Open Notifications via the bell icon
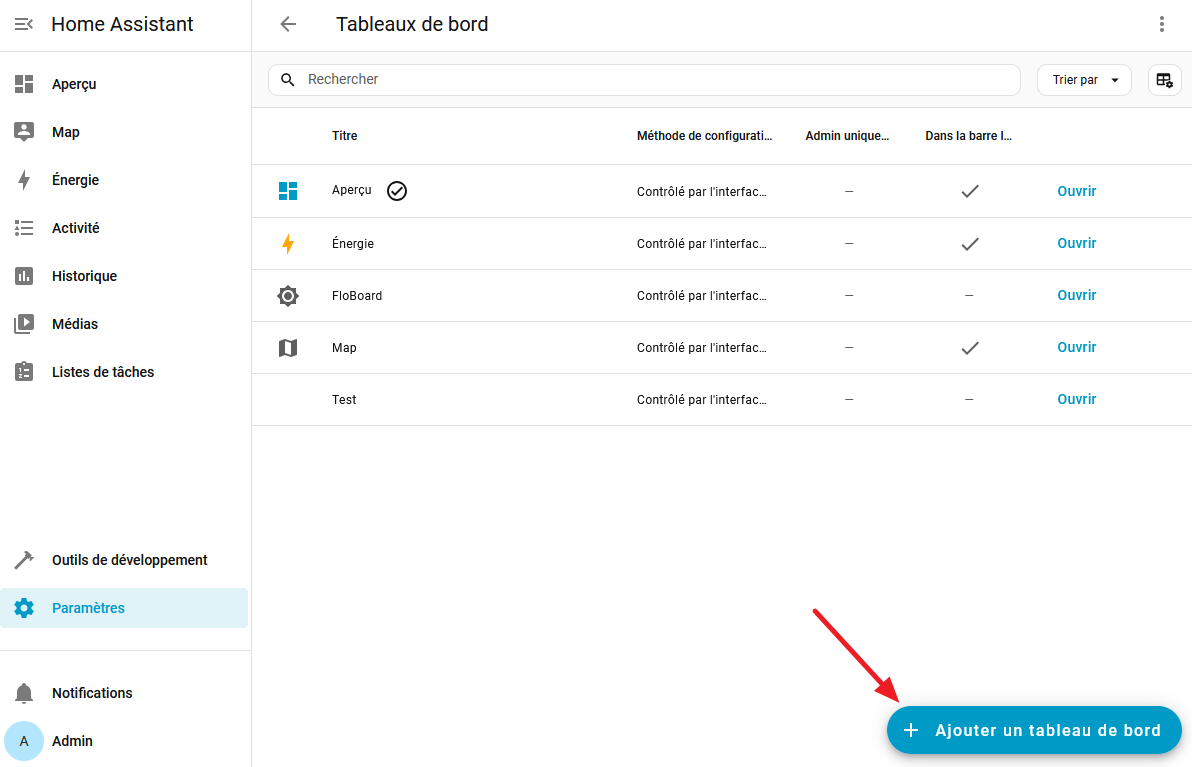The image size is (1192, 767). (24, 693)
